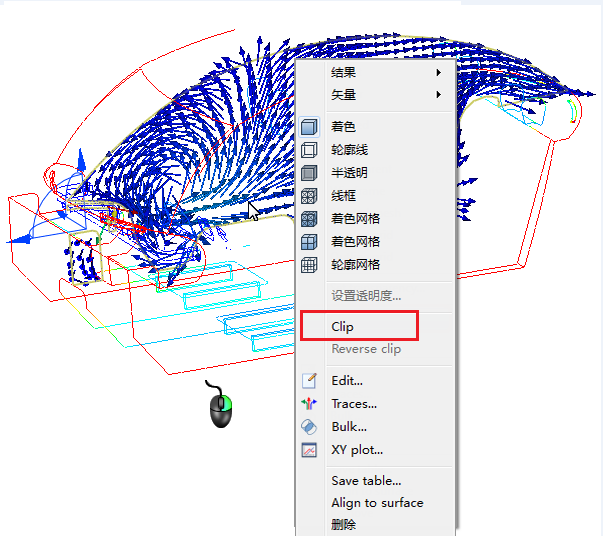Image resolution: width=603 pixels, height=536 pixels.
Task: Choose the 轮廓网格 outline mesh icon
Action: point(309,265)
